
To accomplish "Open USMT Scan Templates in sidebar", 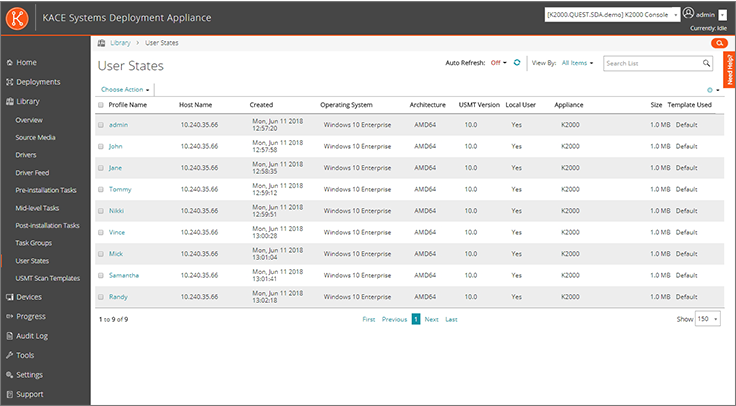I will [x=47, y=278].
